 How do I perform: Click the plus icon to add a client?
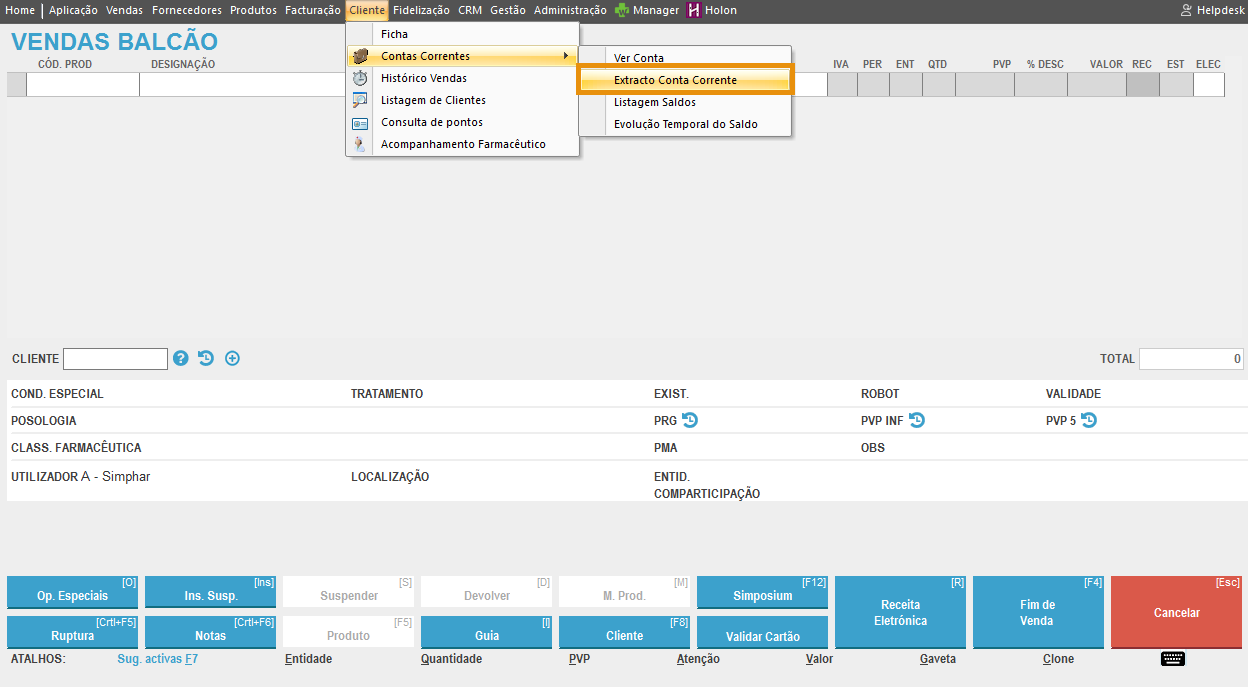click(232, 358)
